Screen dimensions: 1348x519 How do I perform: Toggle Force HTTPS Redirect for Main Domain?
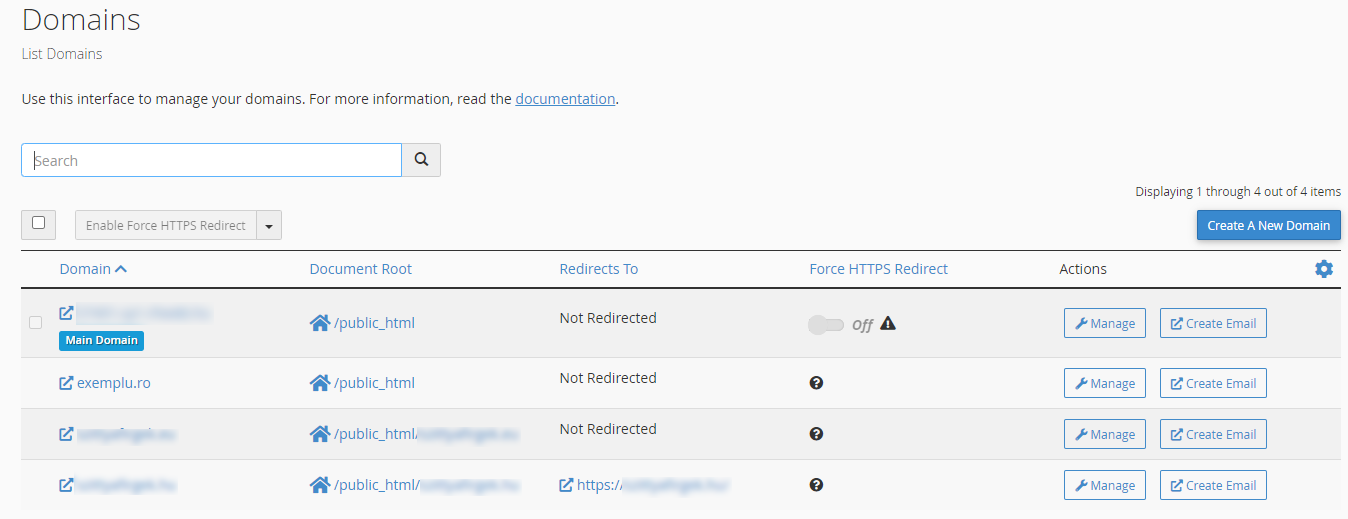pyautogui.click(x=826, y=325)
